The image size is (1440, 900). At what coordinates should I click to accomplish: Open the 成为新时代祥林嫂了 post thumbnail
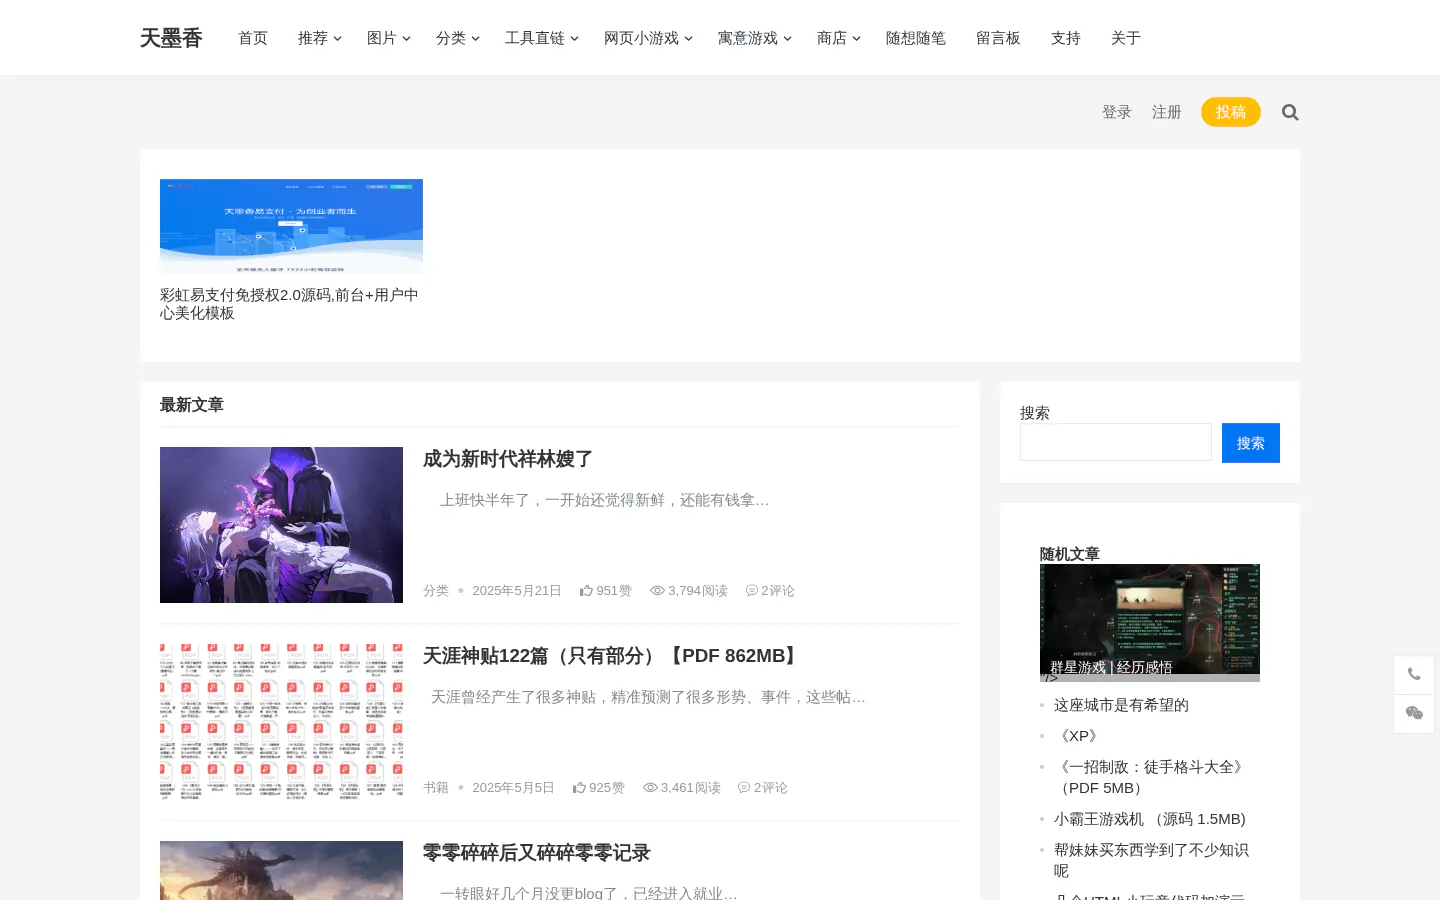tap(281, 525)
